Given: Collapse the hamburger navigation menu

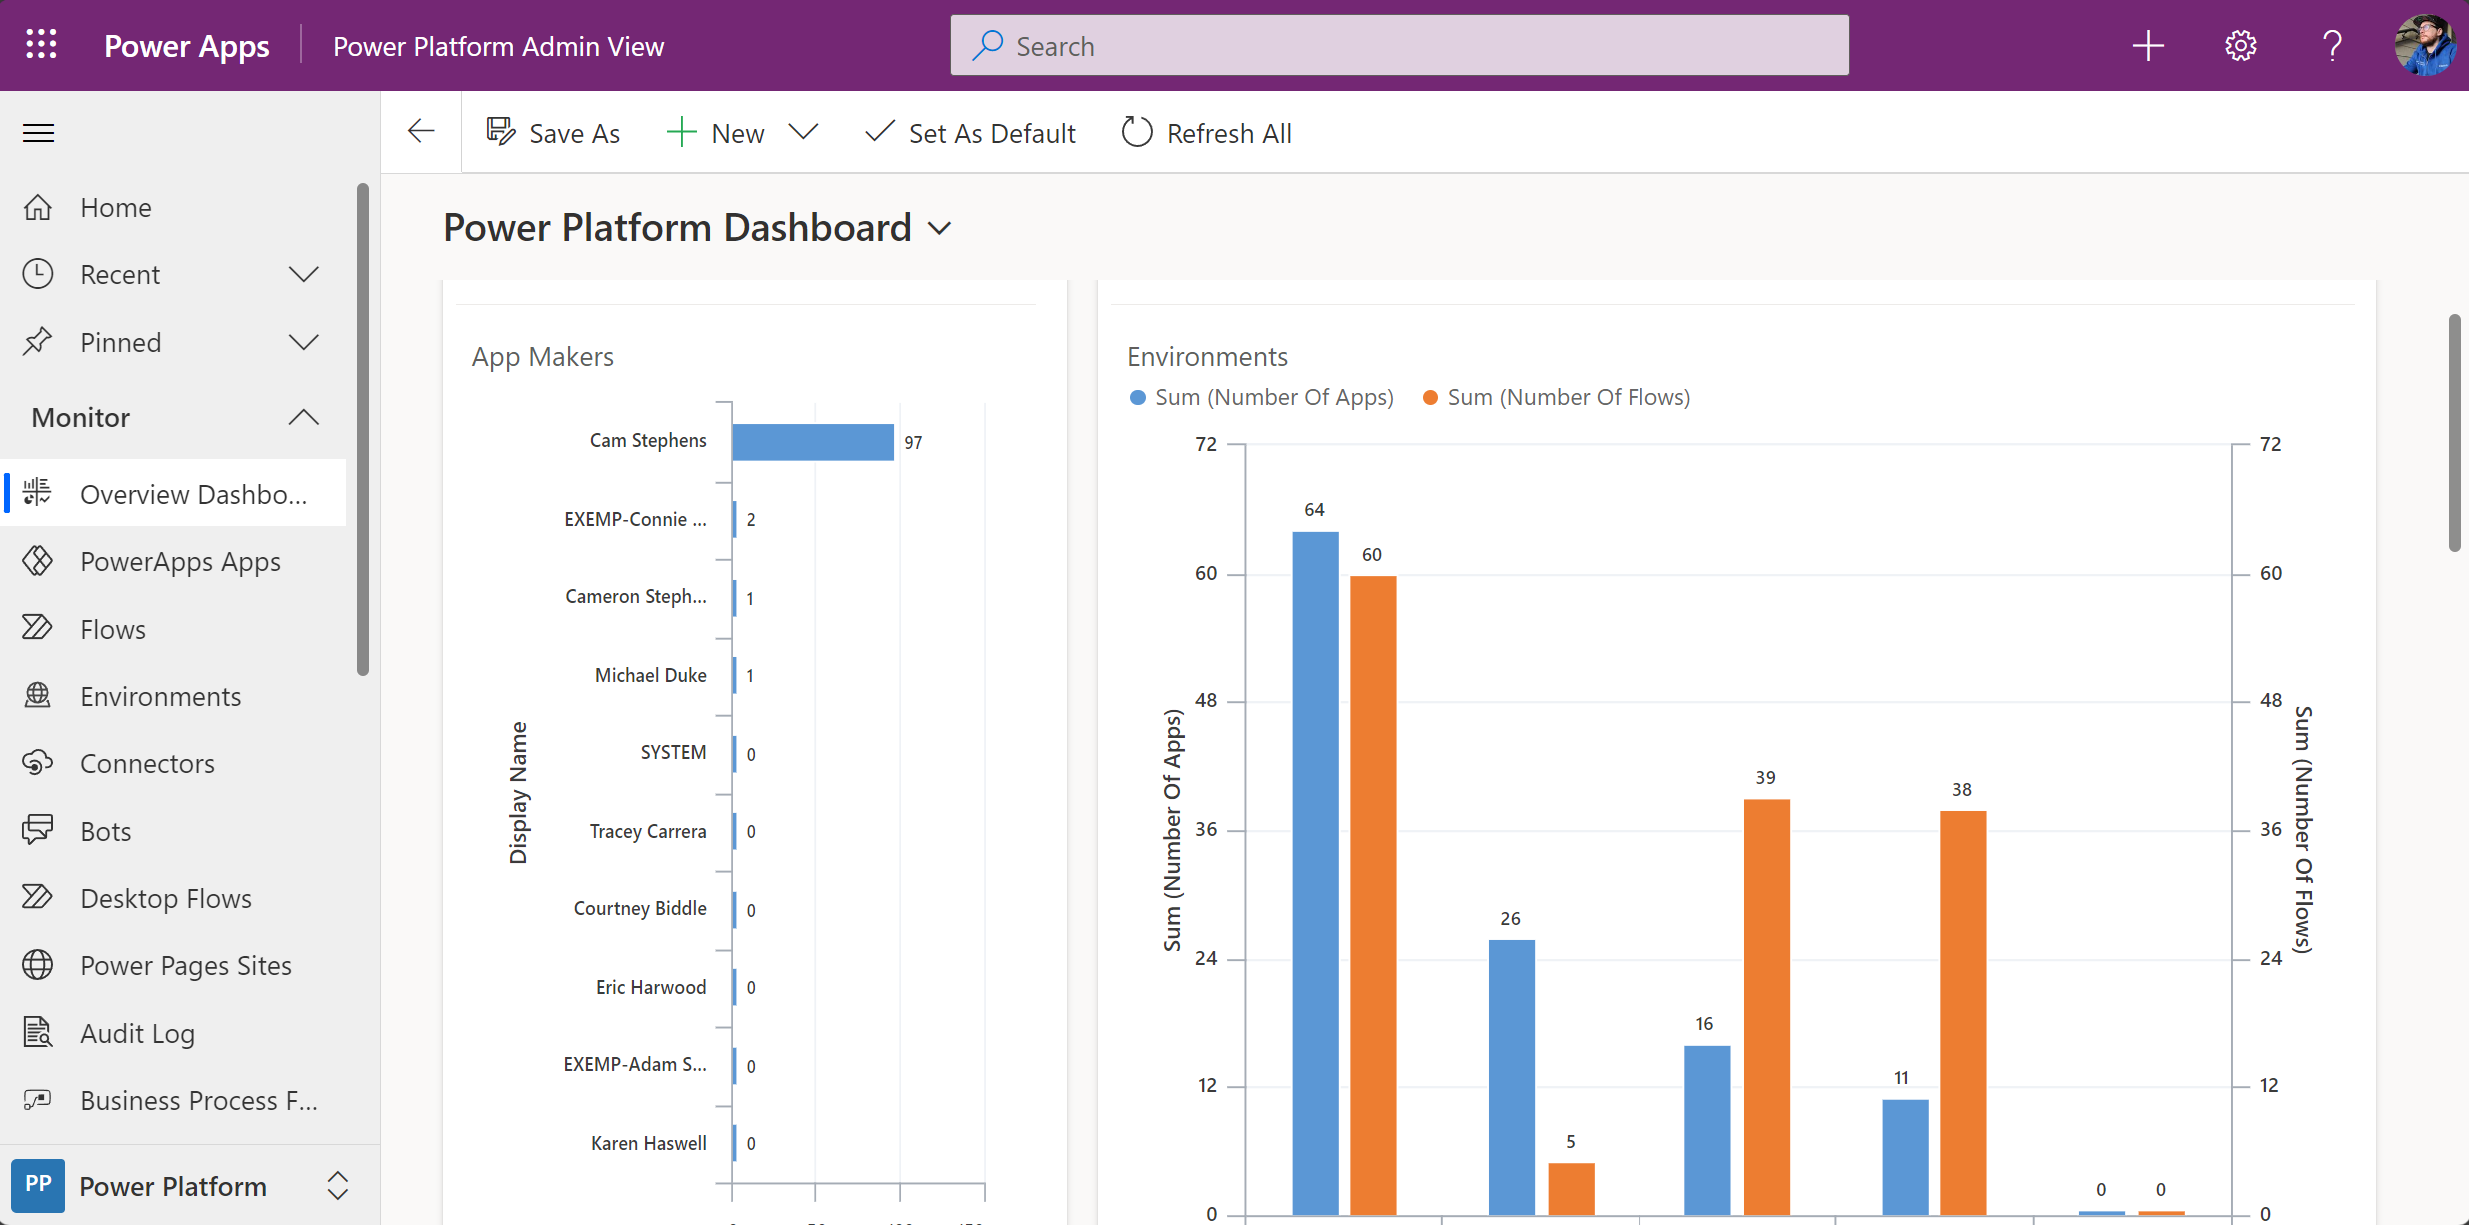Looking at the screenshot, I should [39, 133].
